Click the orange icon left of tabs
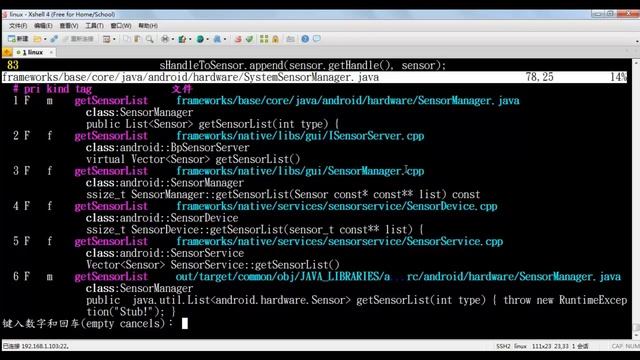The image size is (640, 360). coord(7,52)
